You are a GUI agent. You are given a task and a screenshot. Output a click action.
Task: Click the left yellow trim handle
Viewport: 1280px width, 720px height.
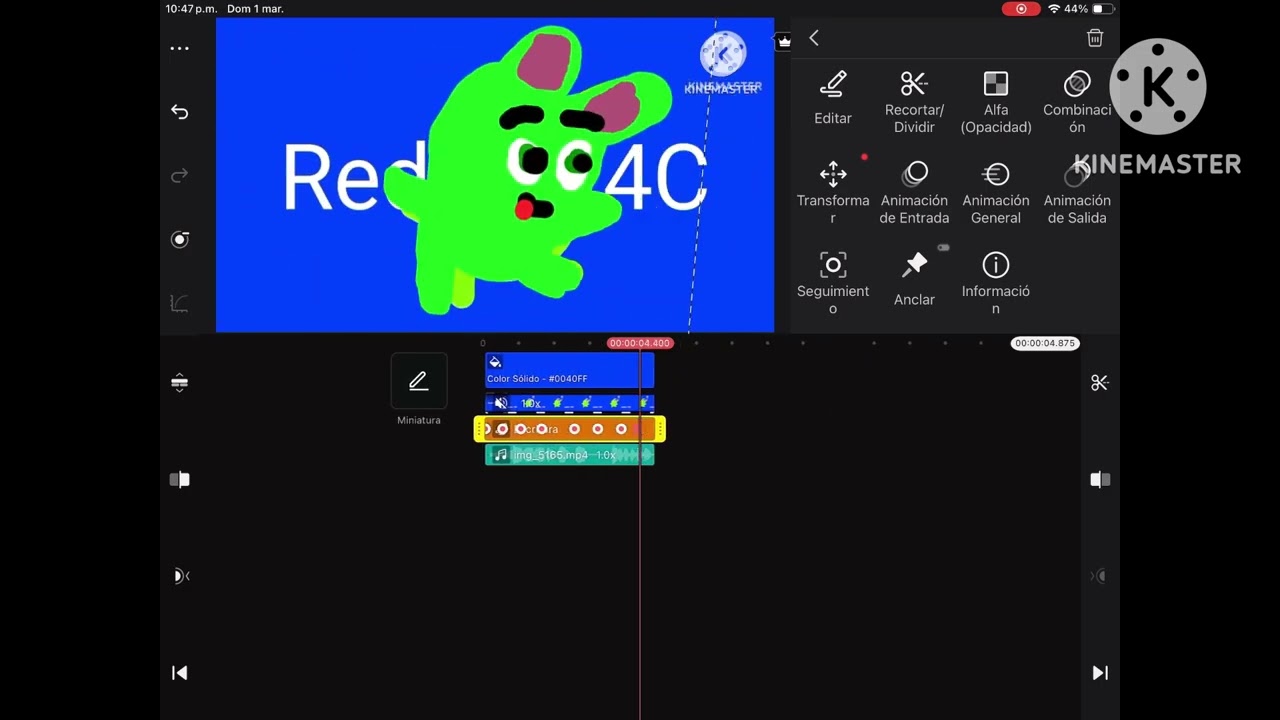(x=479, y=429)
